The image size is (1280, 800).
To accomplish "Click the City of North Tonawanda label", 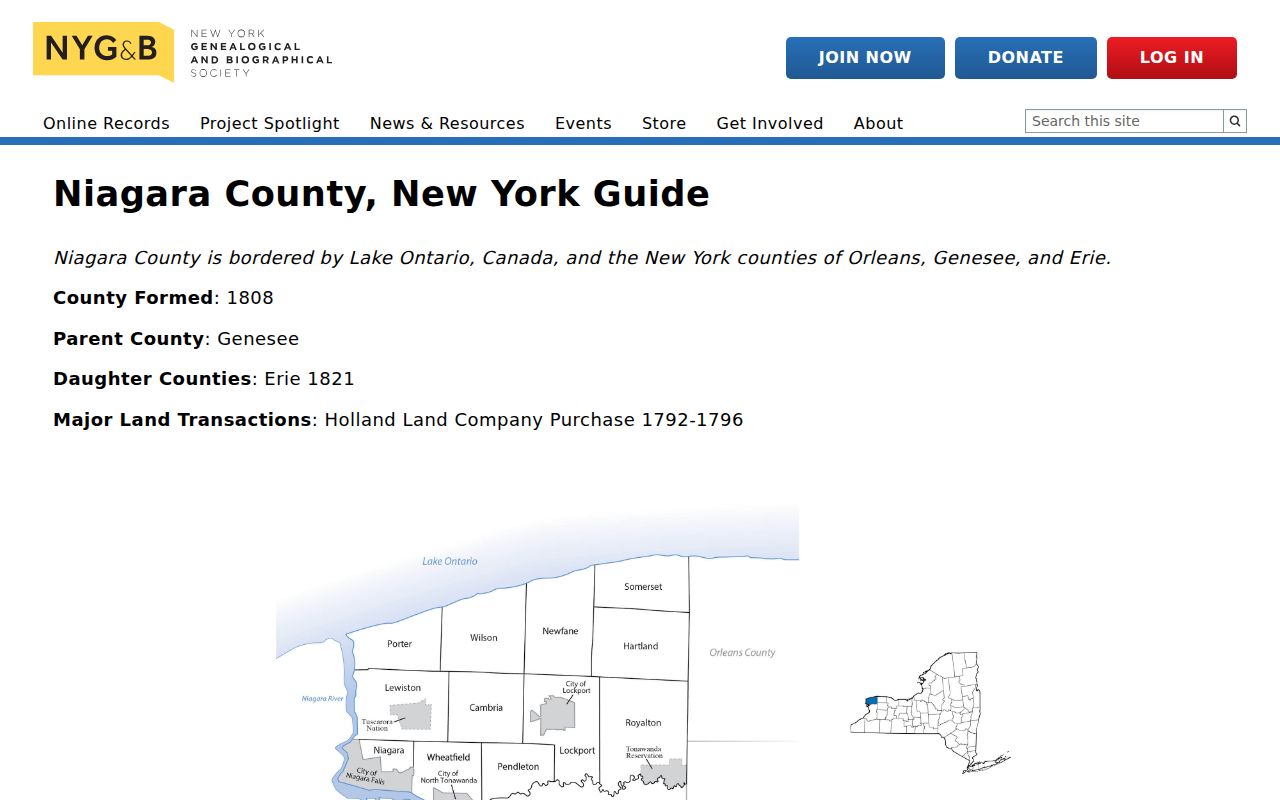I will pyautogui.click(x=448, y=777).
